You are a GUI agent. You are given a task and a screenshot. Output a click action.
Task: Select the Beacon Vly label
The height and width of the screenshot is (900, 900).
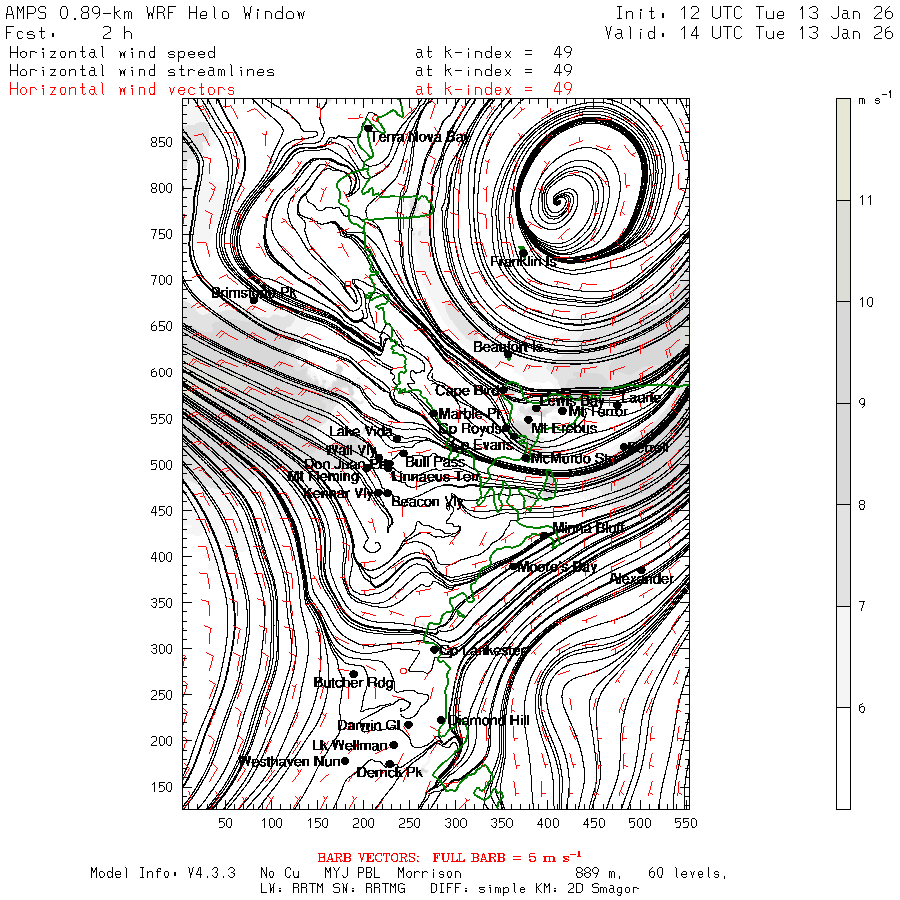(427, 502)
